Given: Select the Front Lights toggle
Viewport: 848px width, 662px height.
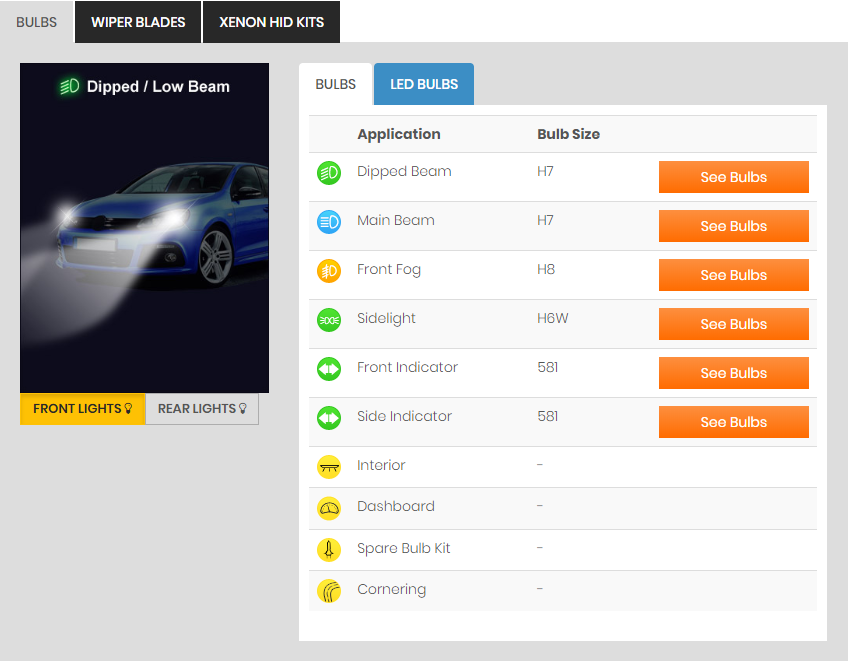Looking at the screenshot, I should 83,409.
